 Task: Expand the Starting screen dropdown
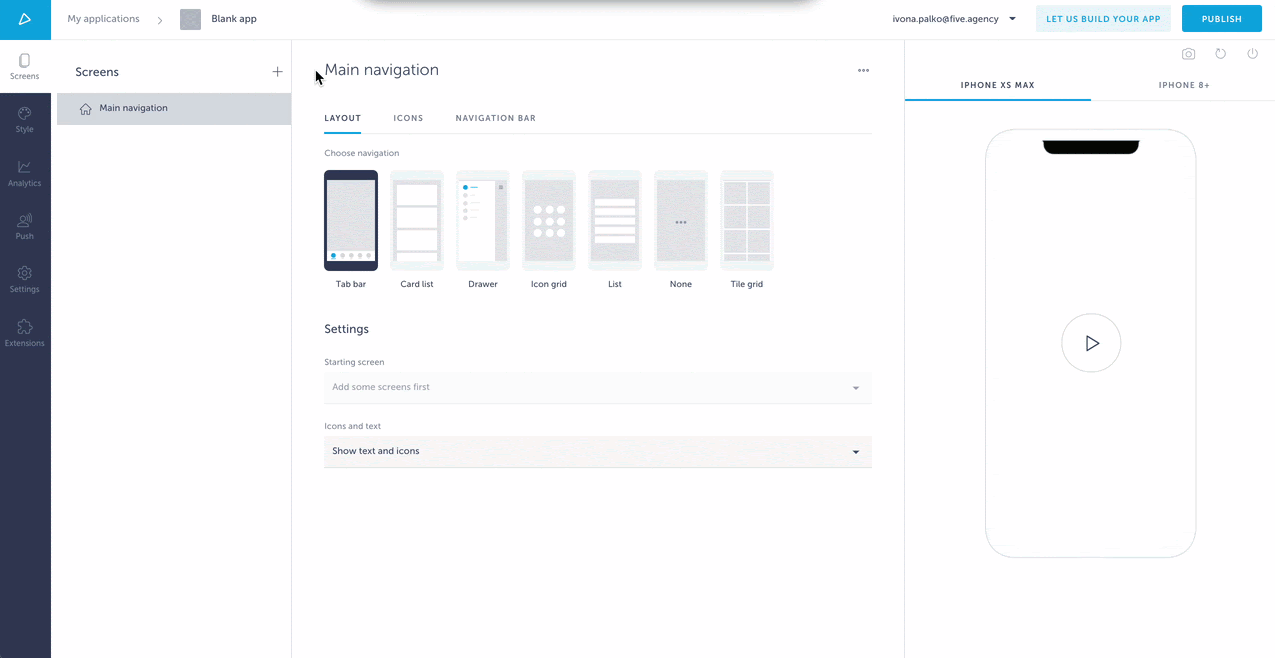click(x=597, y=387)
